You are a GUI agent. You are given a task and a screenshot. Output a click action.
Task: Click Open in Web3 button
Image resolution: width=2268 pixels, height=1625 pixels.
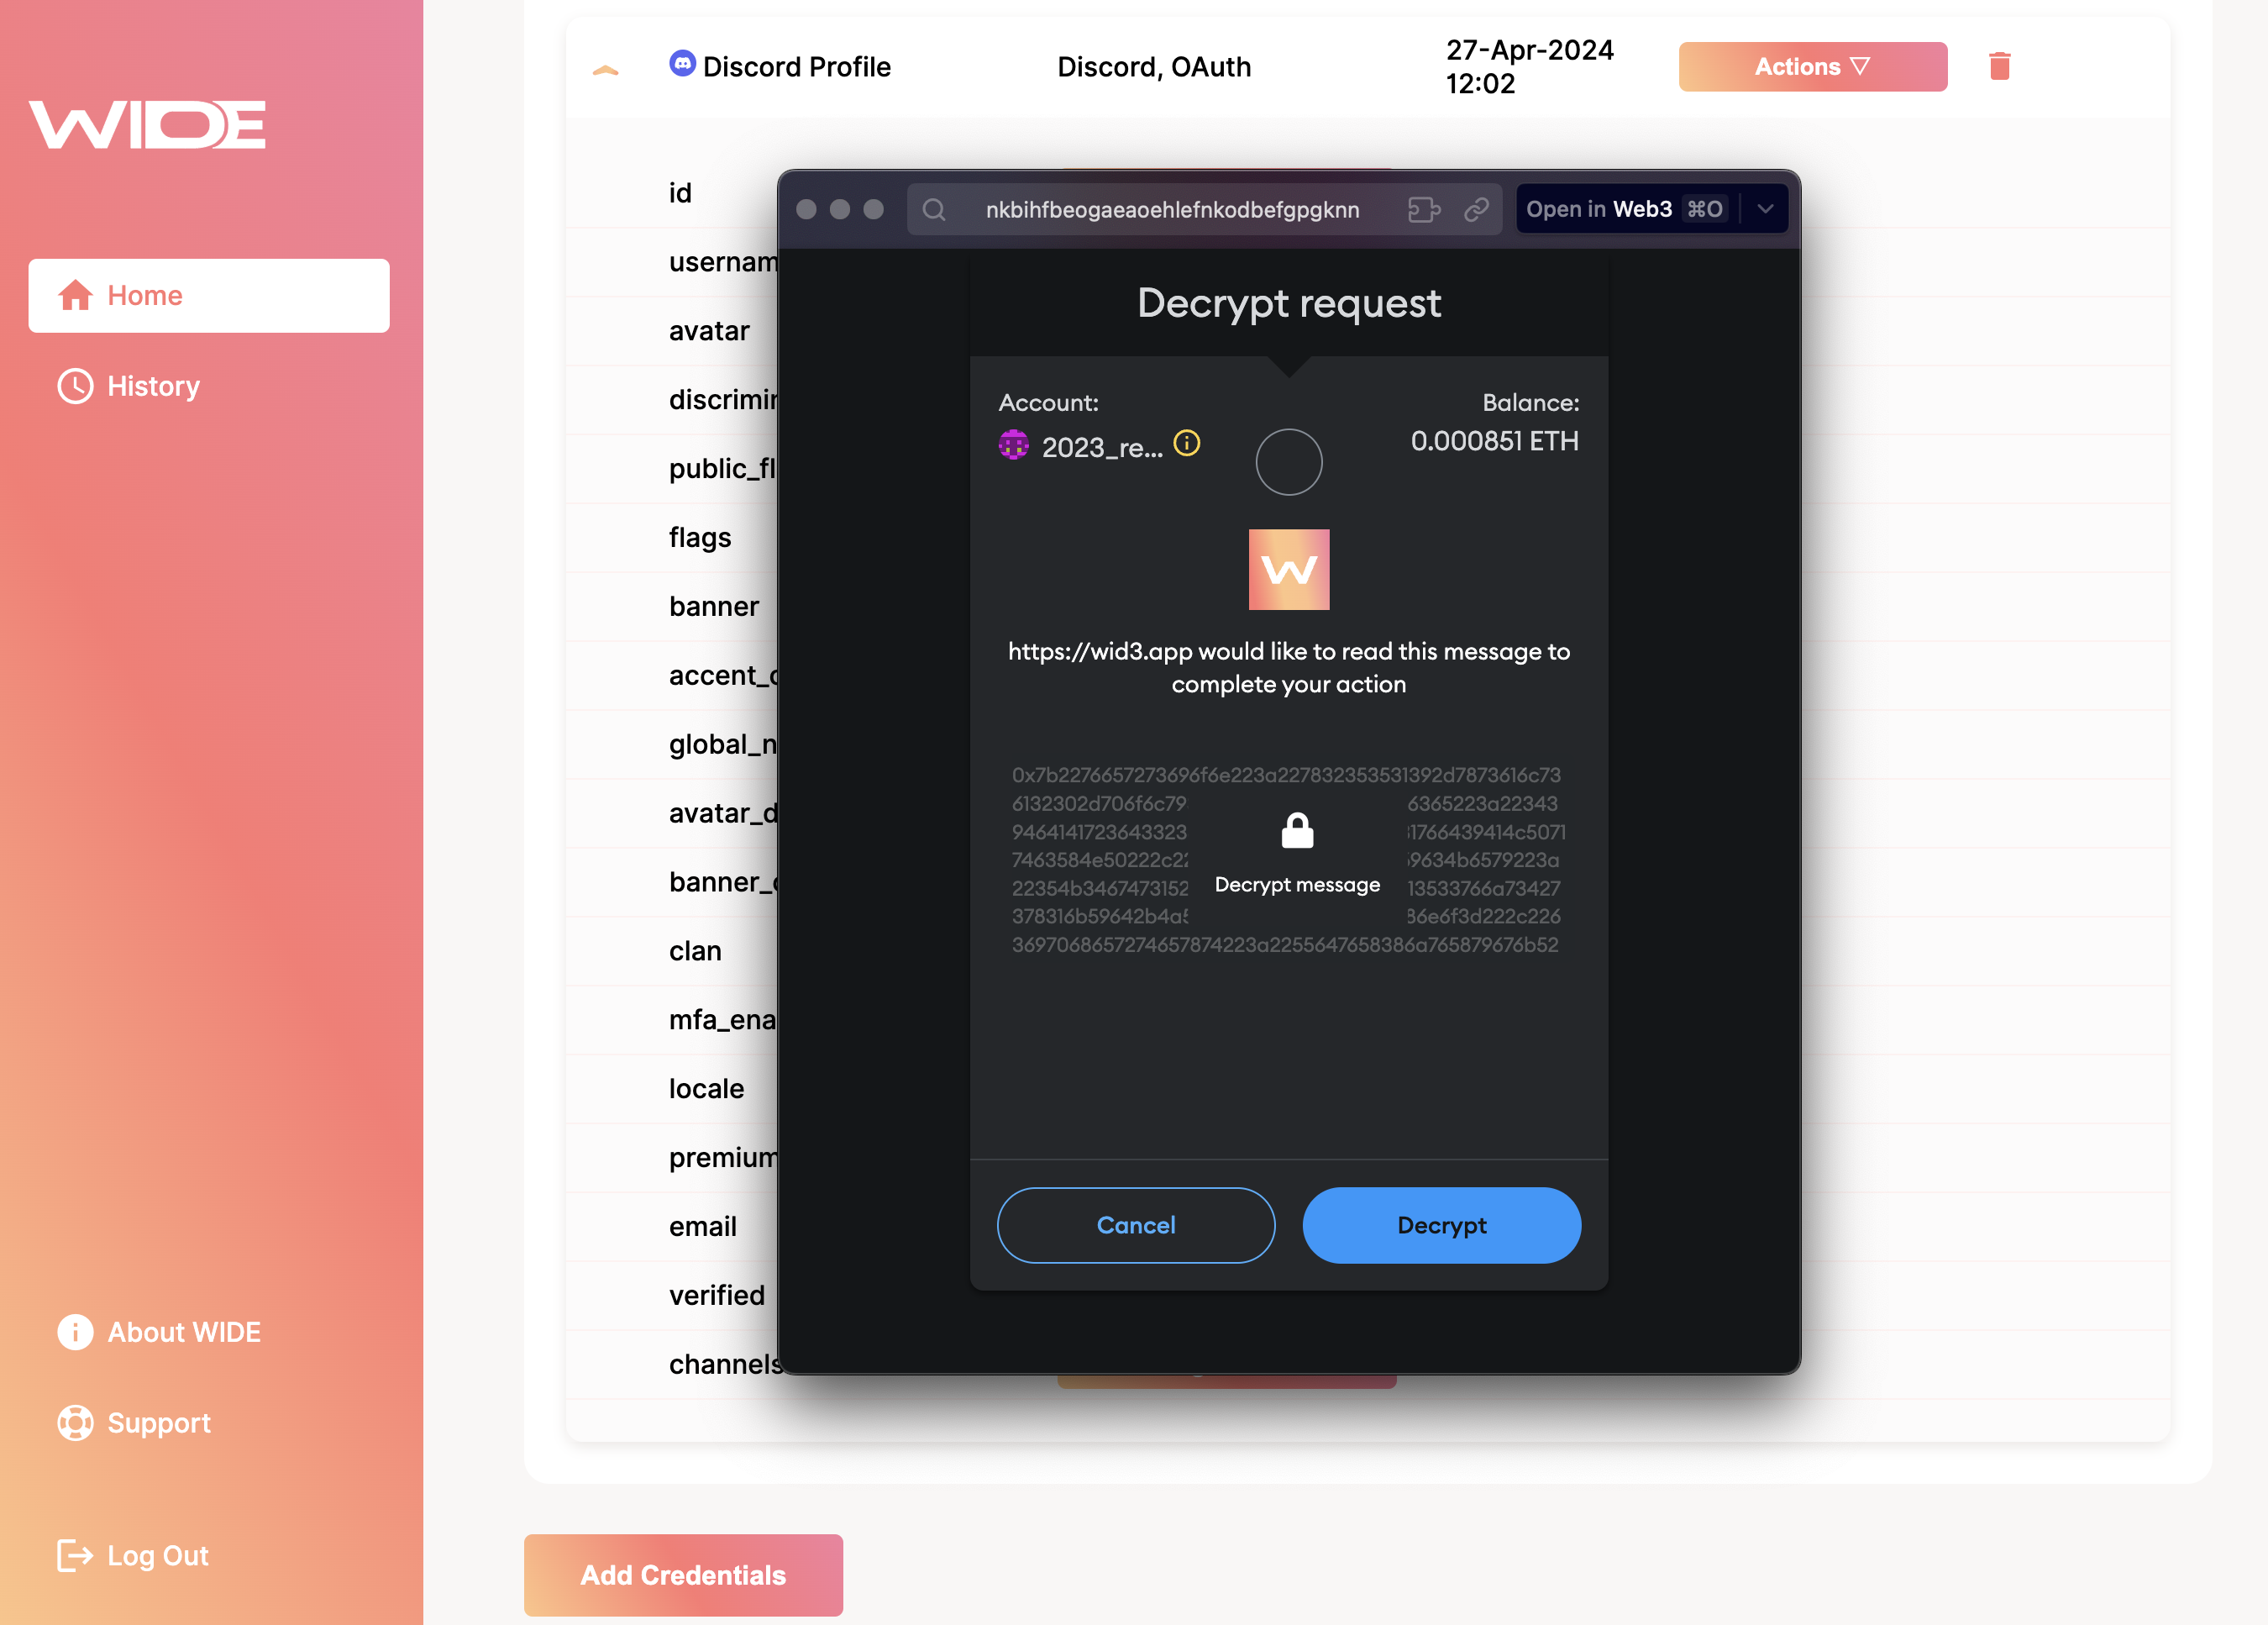[1625, 209]
